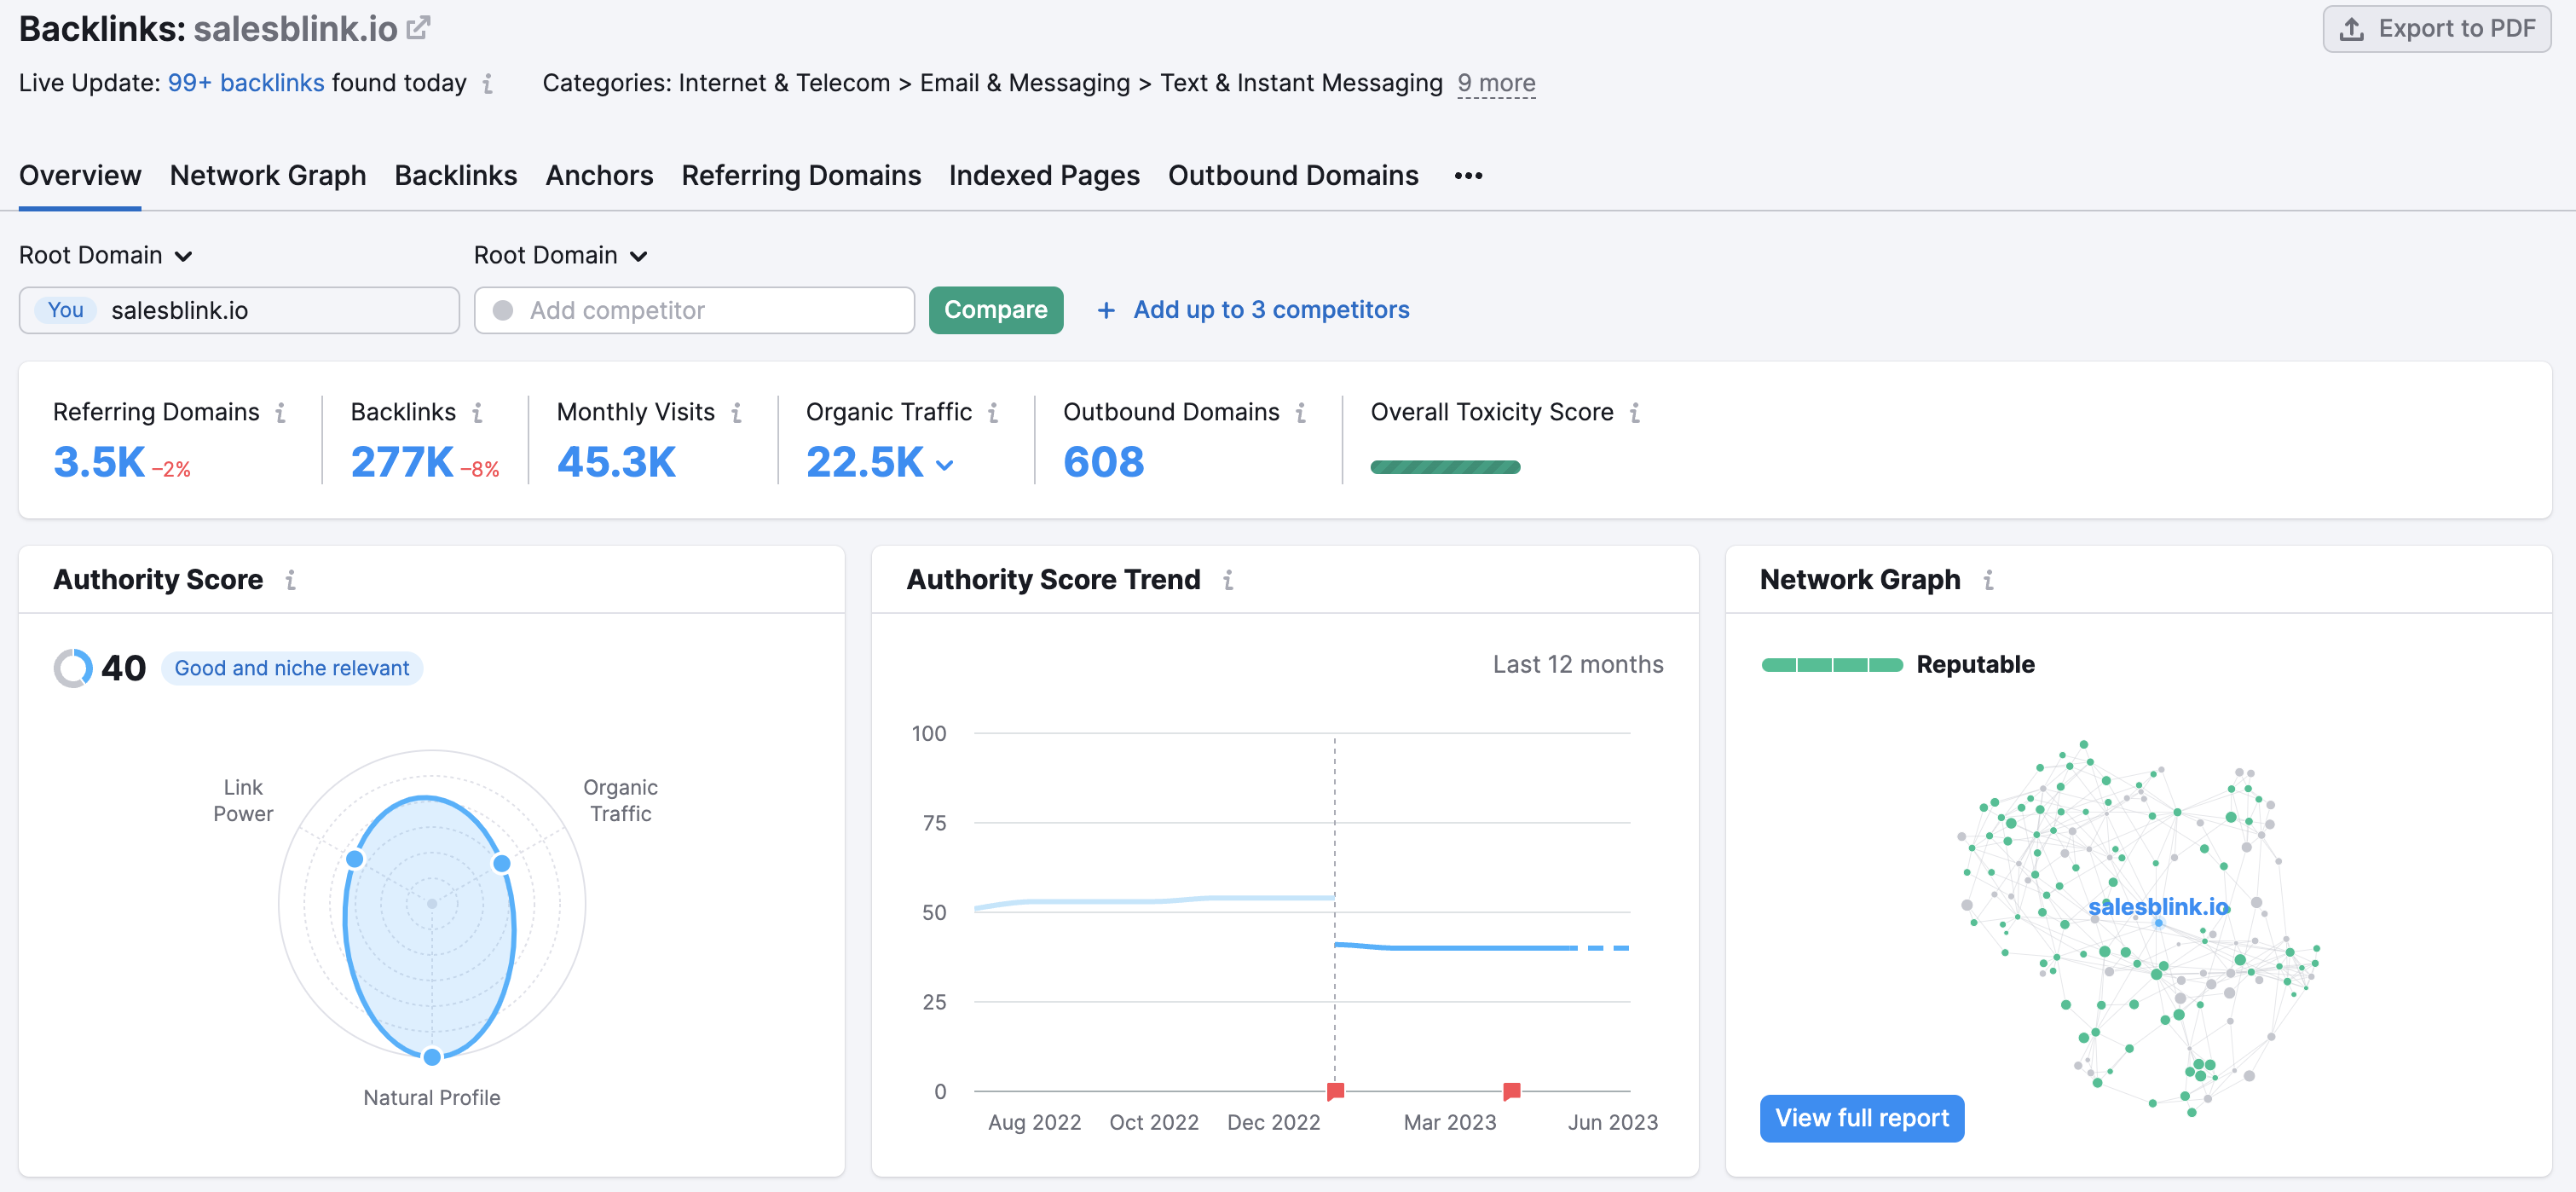The height and width of the screenshot is (1192, 2576).
Task: Click the Backlinks metric info icon
Action: (x=477, y=412)
